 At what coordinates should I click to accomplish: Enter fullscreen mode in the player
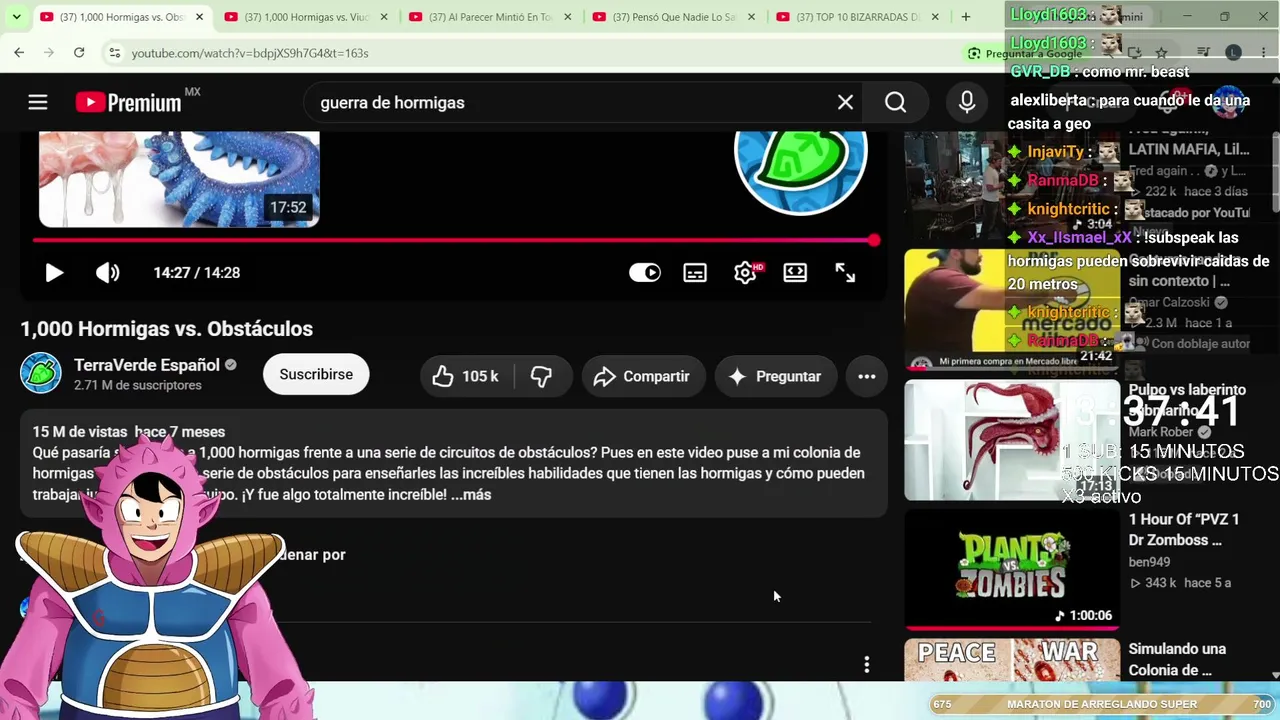(x=845, y=273)
